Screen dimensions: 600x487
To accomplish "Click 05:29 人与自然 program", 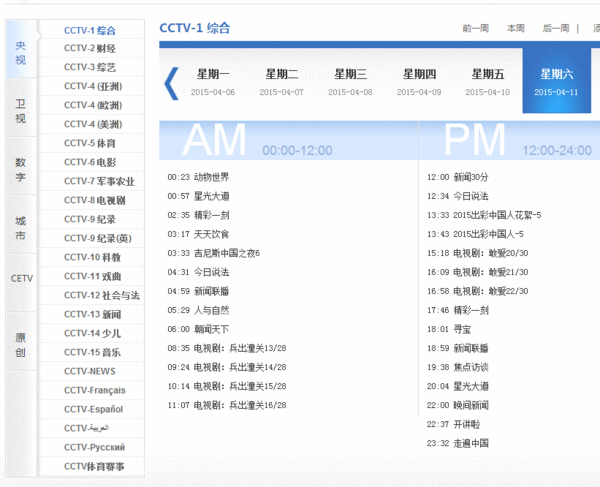I will [x=198, y=310].
